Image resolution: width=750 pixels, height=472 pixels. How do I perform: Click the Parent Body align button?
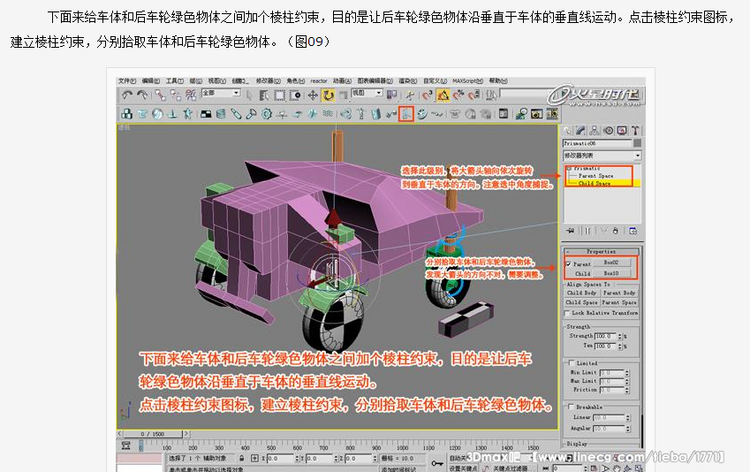[619, 293]
